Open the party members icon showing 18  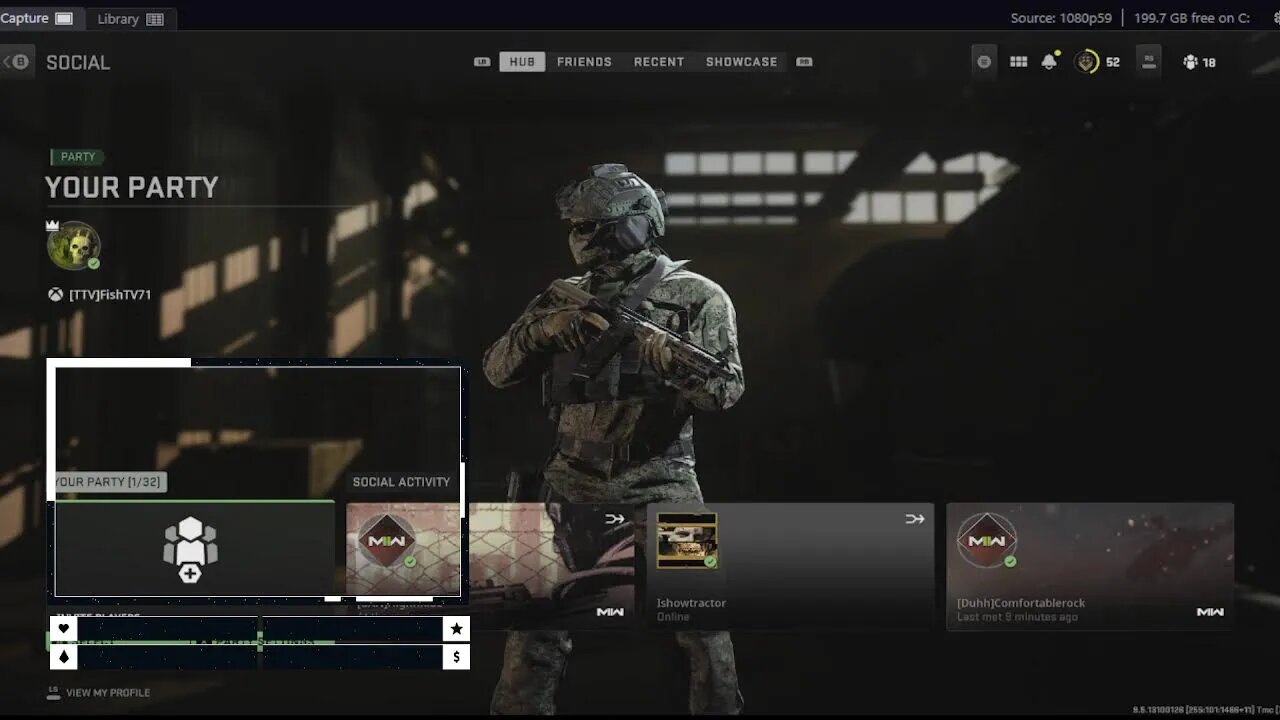coord(1198,62)
